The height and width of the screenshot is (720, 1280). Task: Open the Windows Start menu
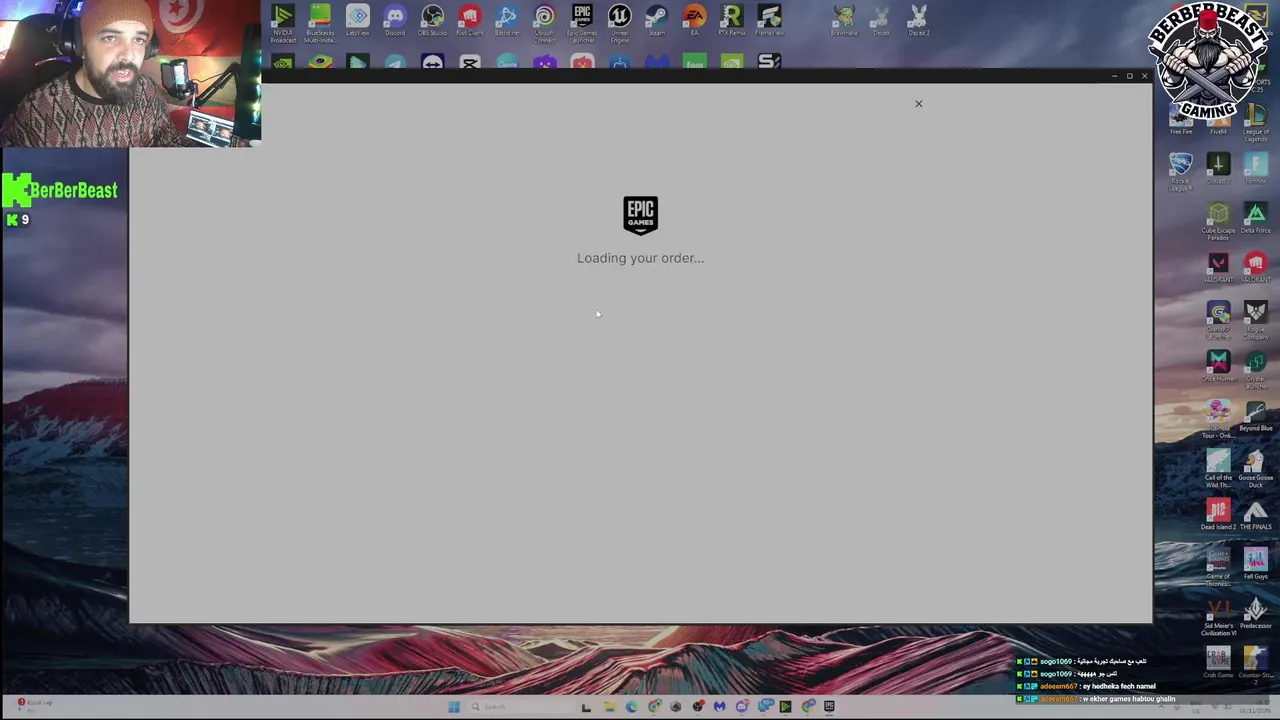[454, 707]
